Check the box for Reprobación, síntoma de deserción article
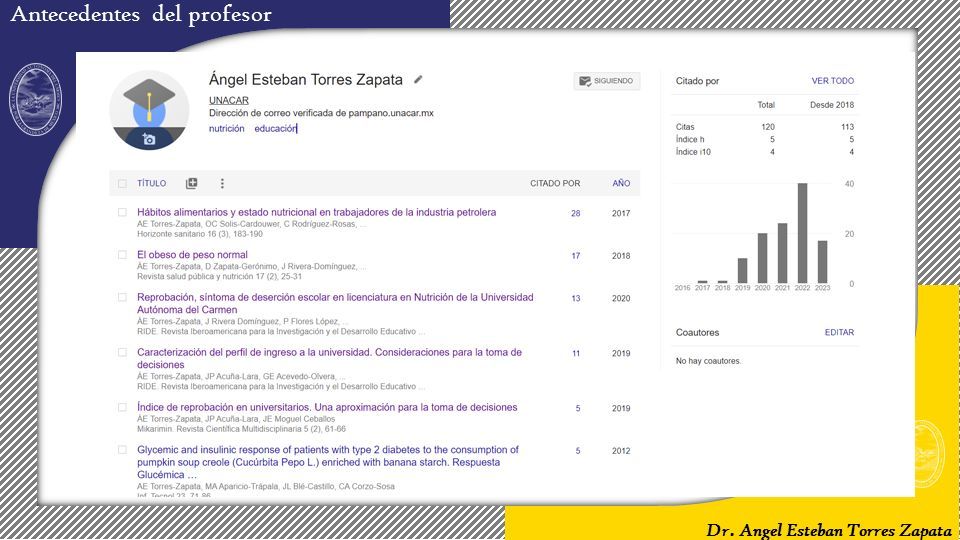 click(122, 298)
